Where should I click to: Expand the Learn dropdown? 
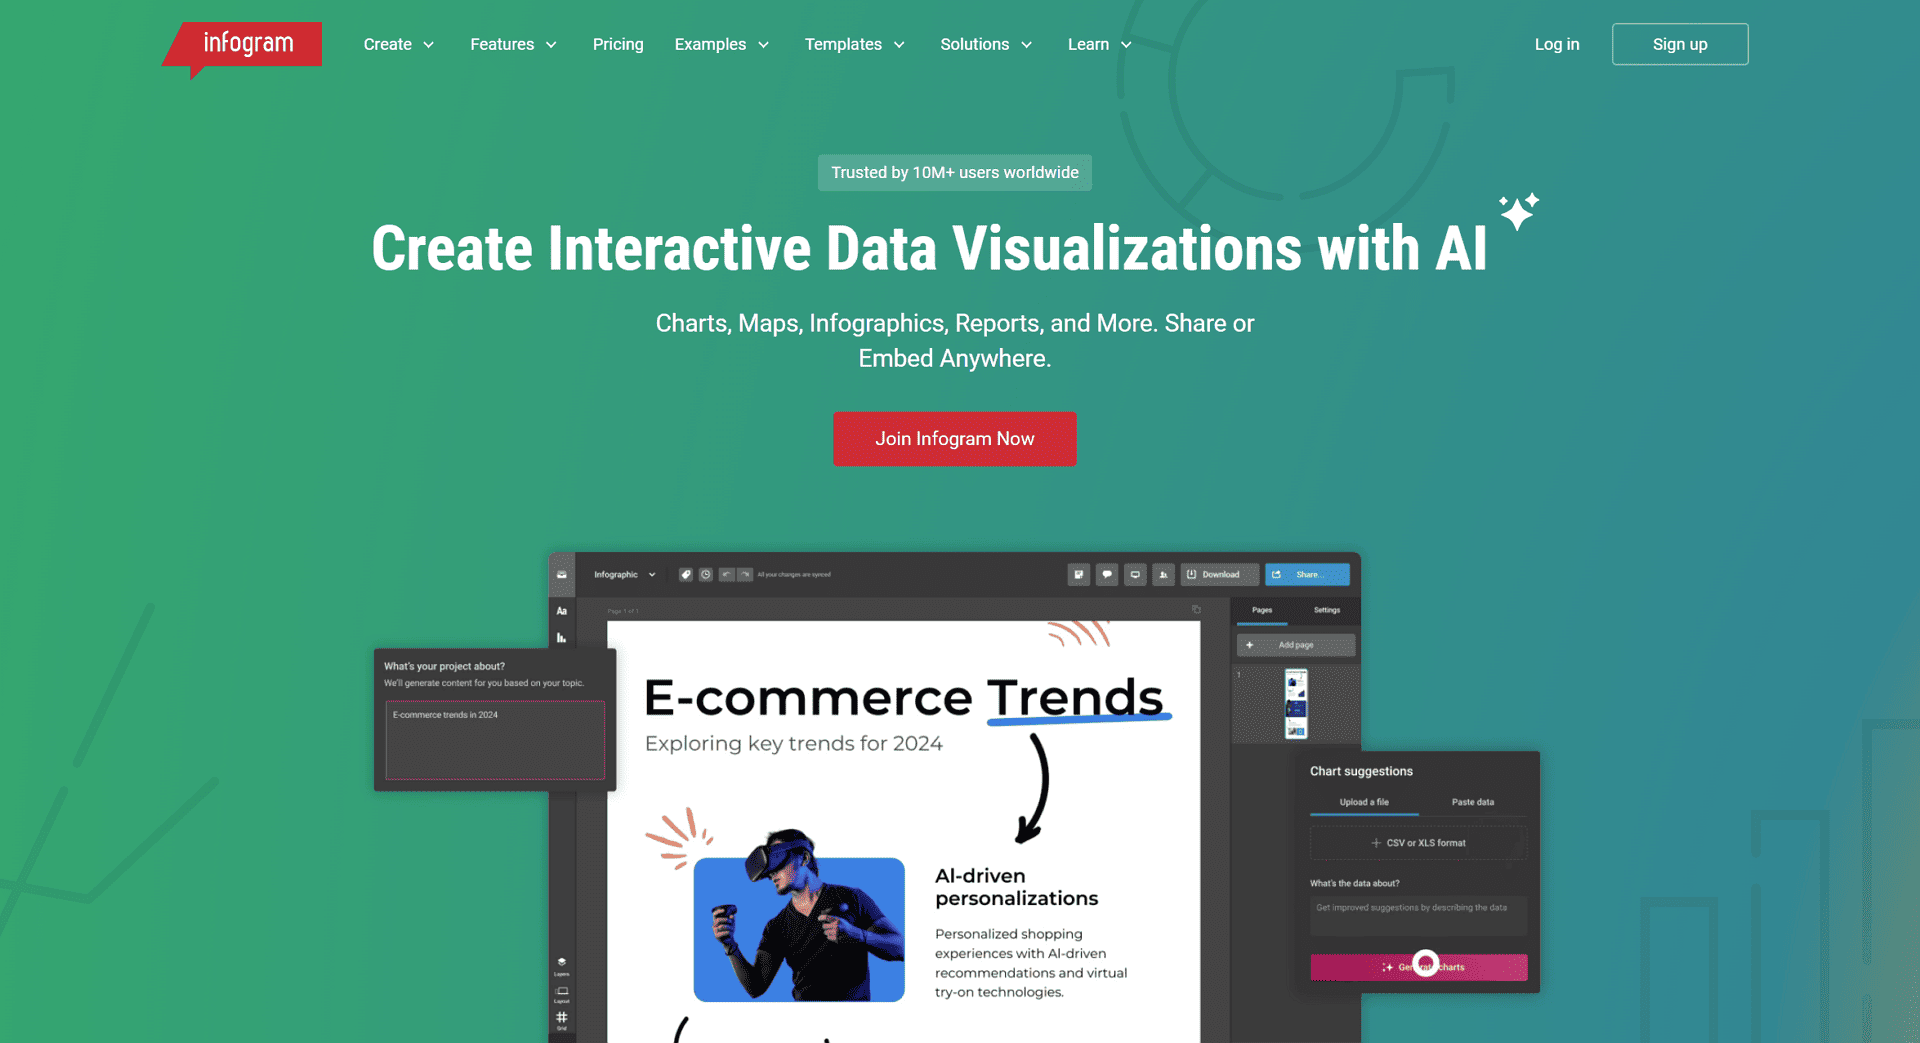(x=1099, y=44)
